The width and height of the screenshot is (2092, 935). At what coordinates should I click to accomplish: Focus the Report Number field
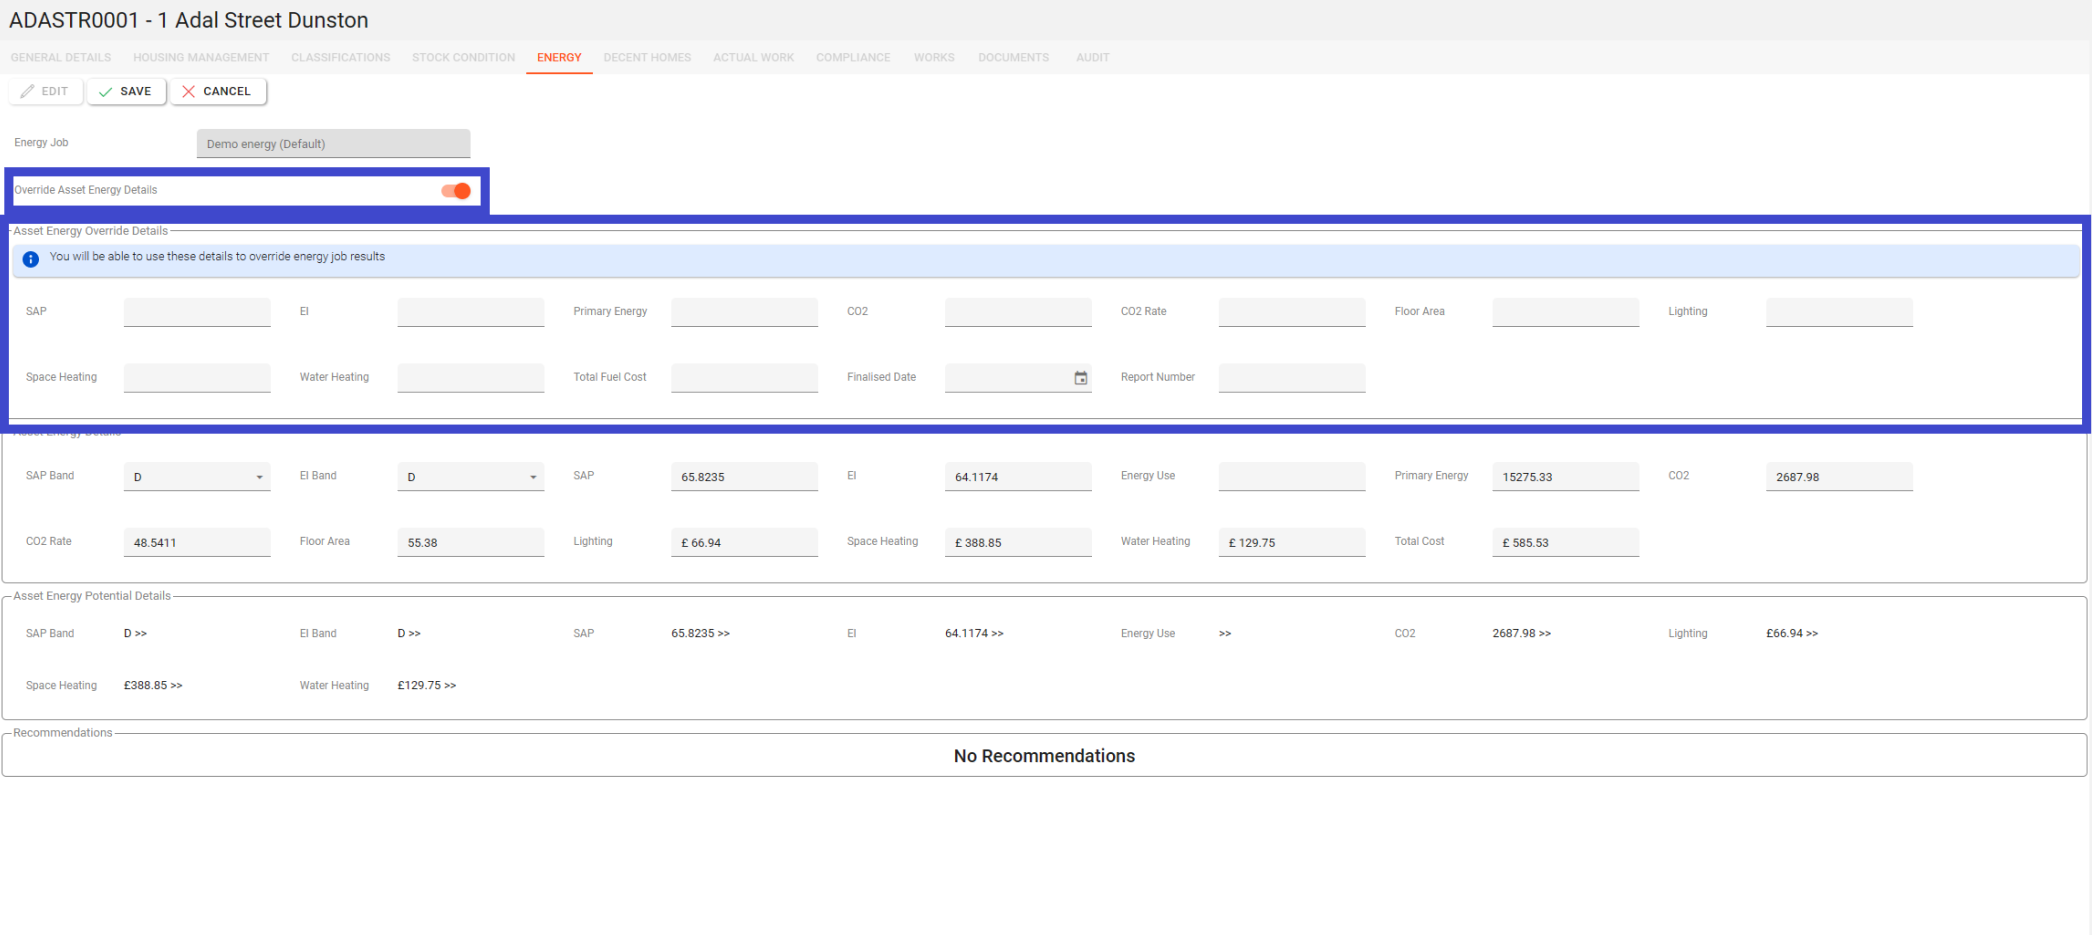tap(1291, 378)
